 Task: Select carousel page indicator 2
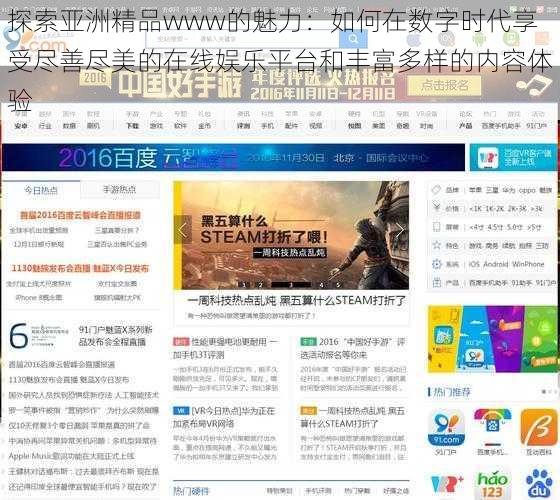coord(260,285)
